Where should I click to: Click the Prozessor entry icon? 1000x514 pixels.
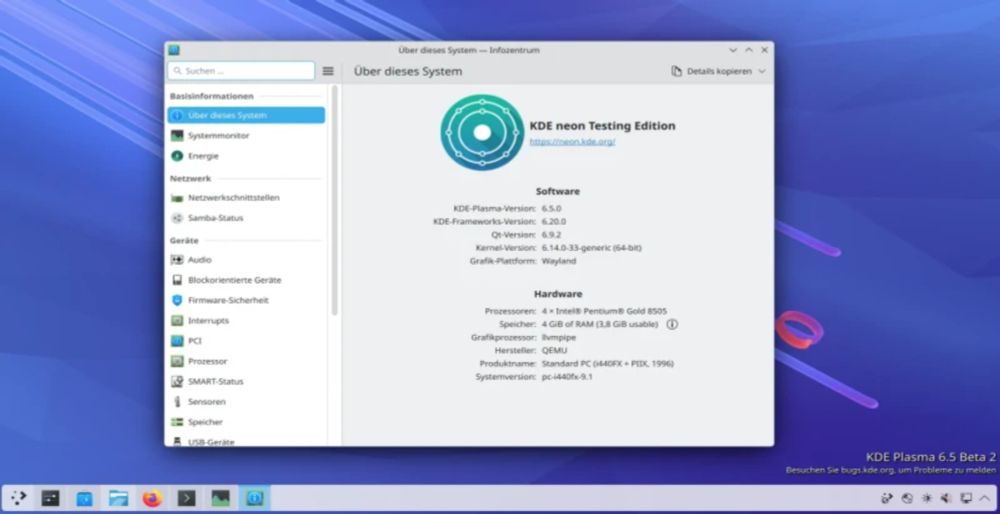tap(177, 362)
